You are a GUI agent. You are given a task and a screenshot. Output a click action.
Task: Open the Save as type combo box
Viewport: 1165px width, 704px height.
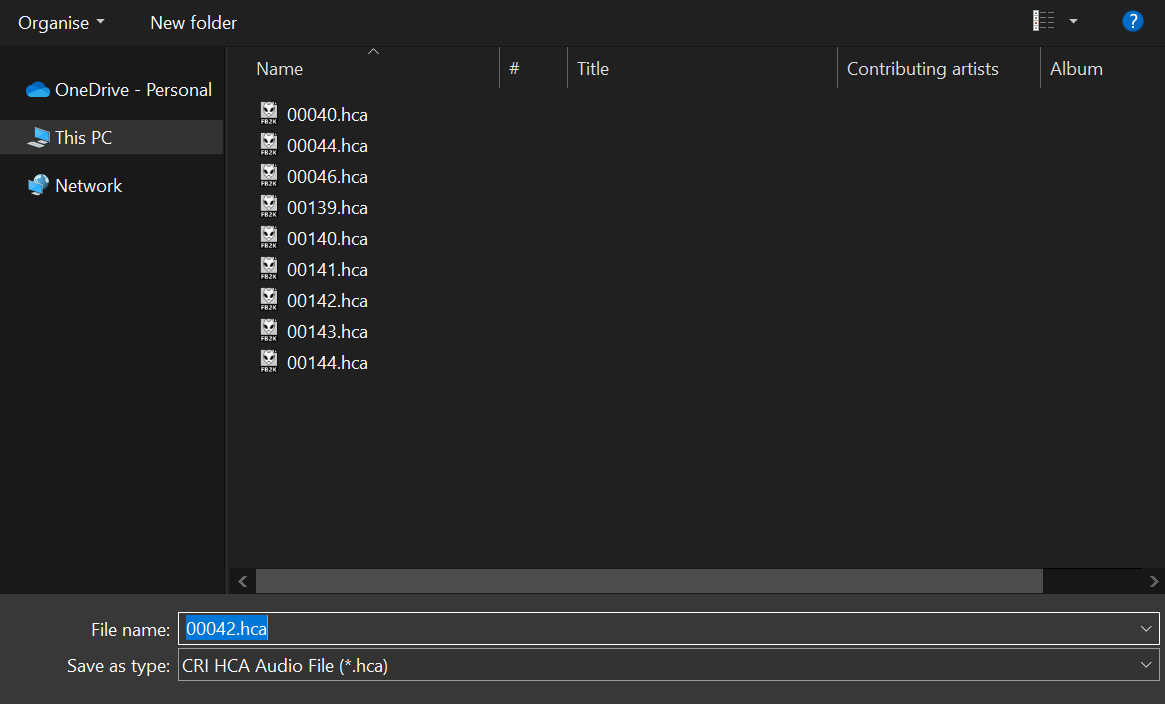(669, 665)
